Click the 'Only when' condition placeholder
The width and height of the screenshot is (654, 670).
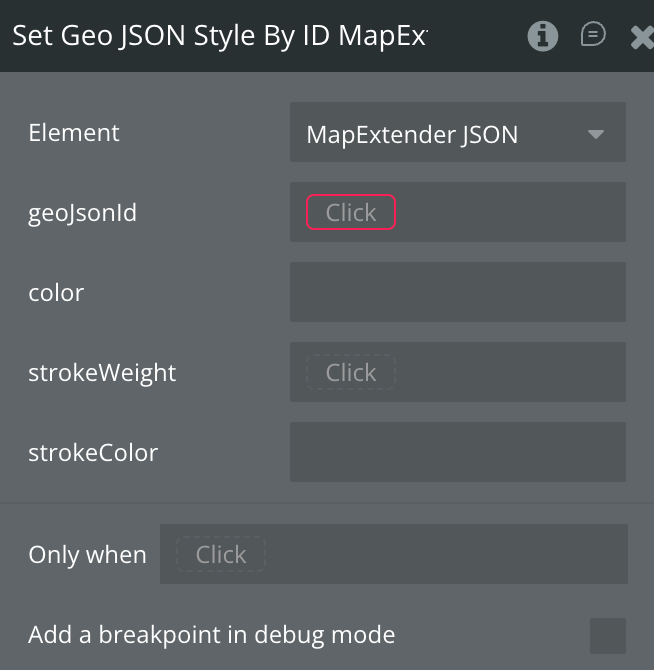pyautogui.click(x=221, y=554)
